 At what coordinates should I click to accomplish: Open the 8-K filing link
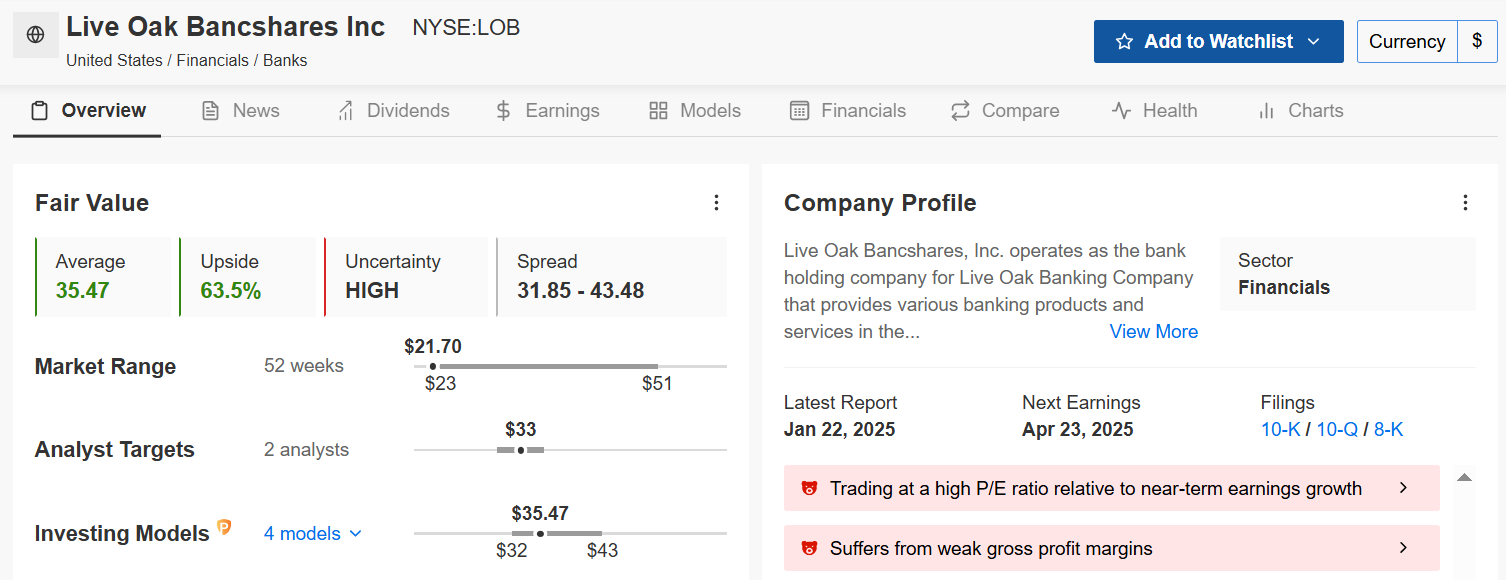point(1389,430)
